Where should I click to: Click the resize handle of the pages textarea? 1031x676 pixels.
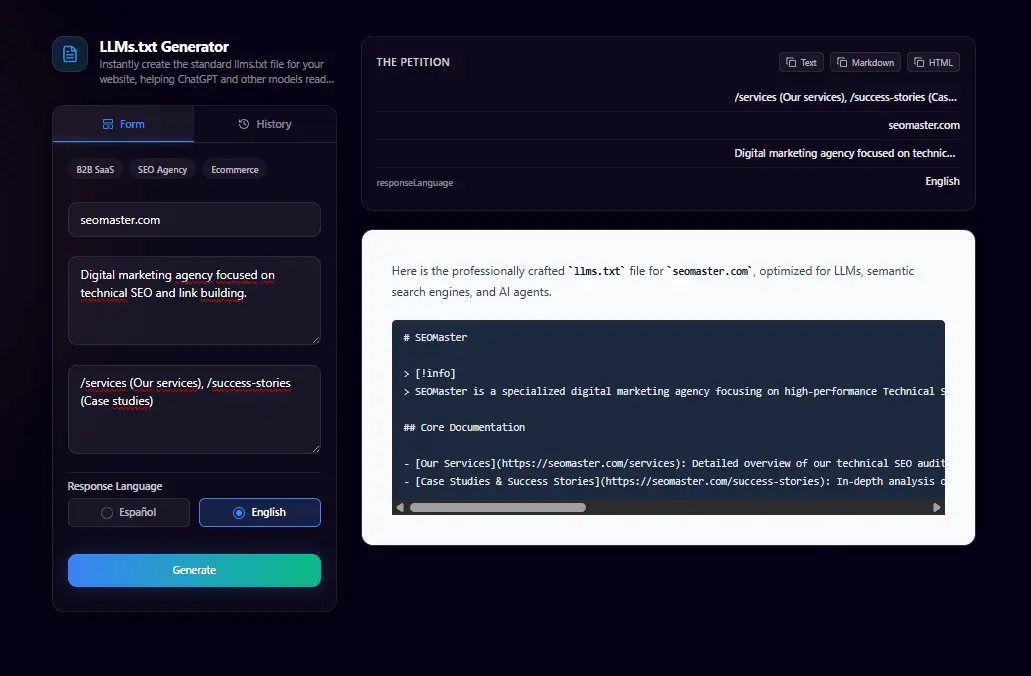(x=316, y=448)
